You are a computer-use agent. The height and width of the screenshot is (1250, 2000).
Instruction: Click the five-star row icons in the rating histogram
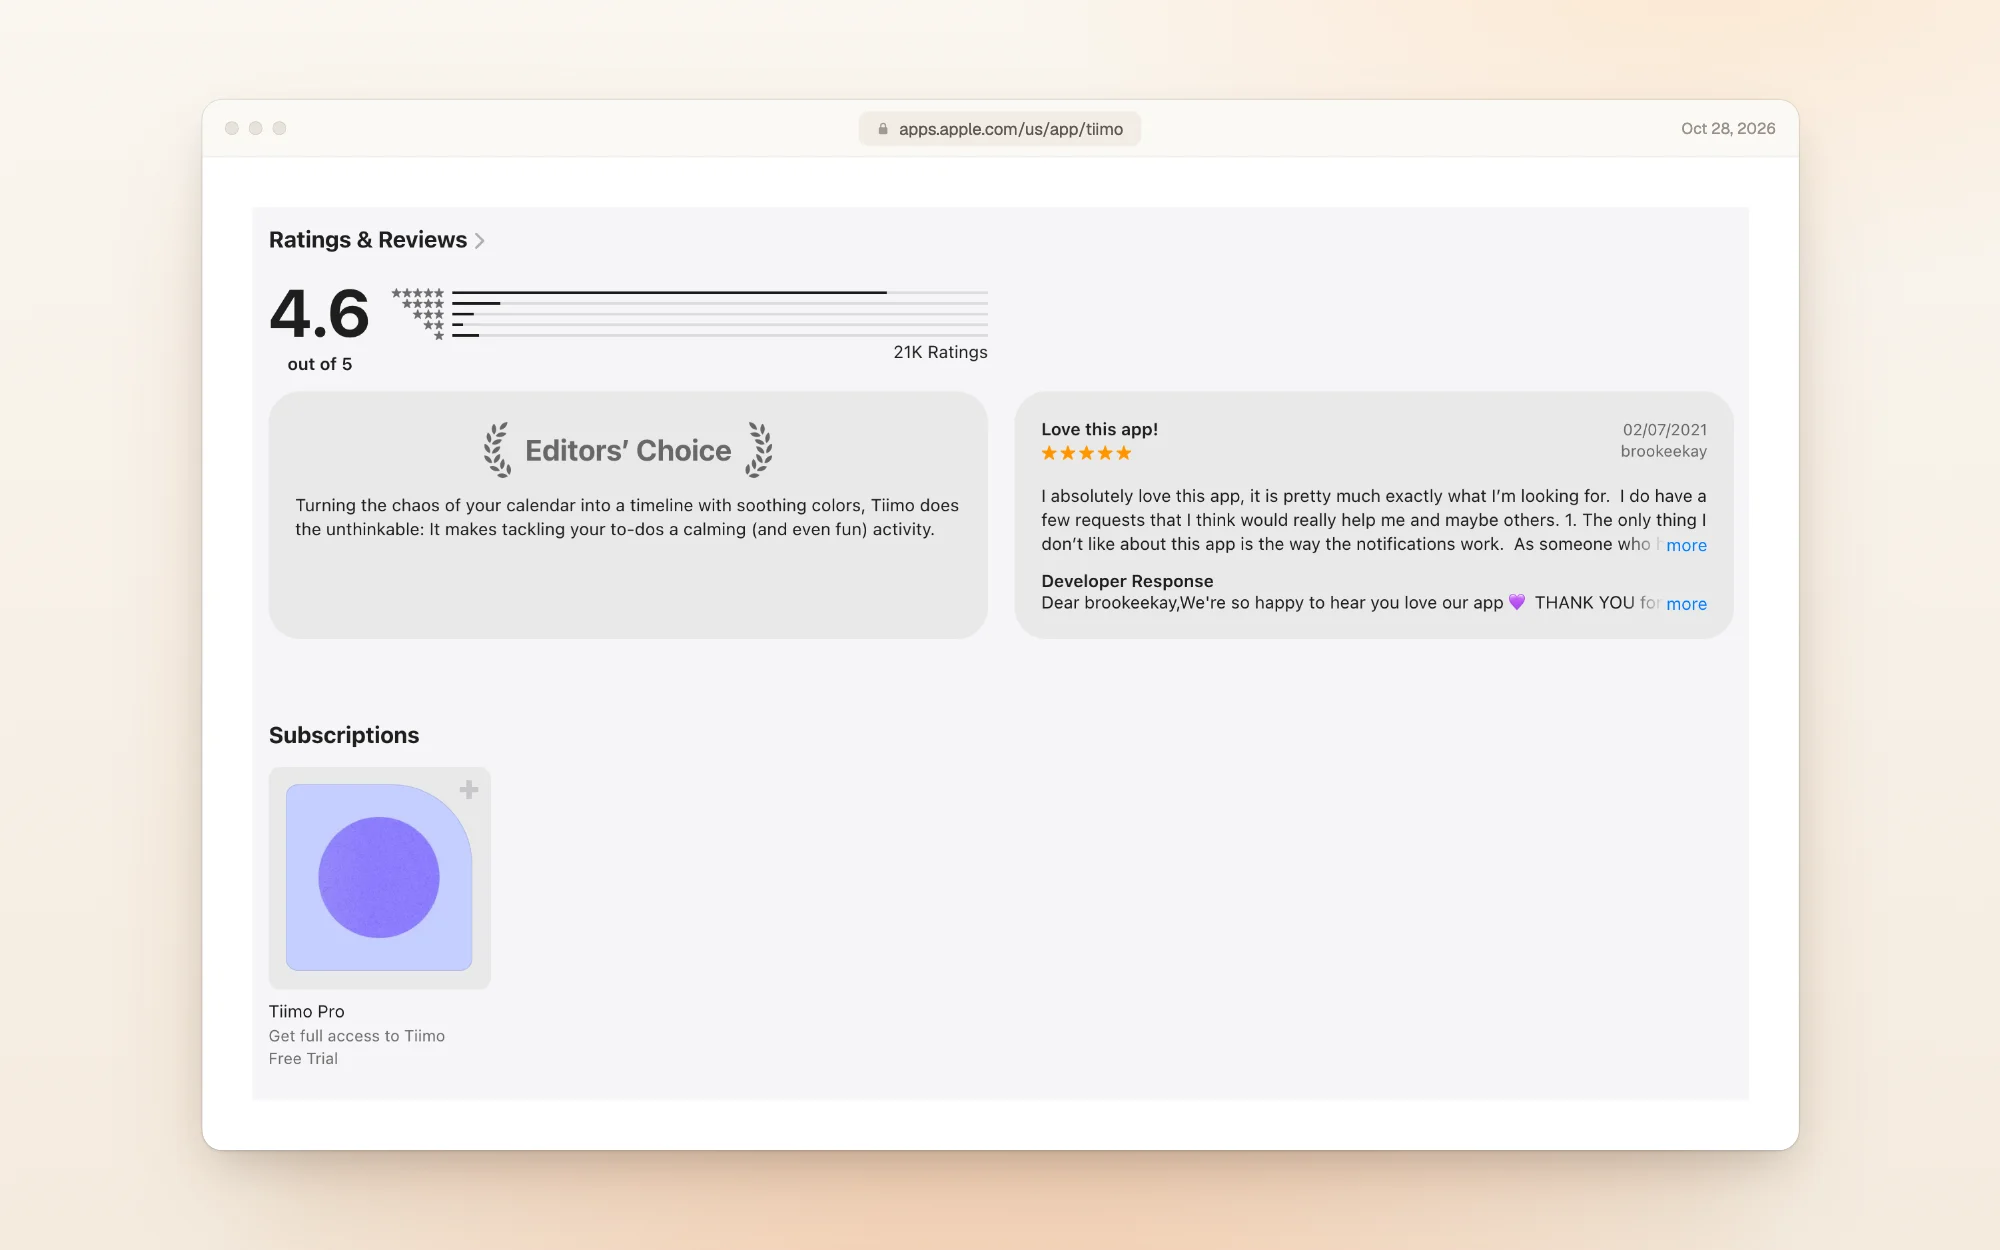[417, 293]
